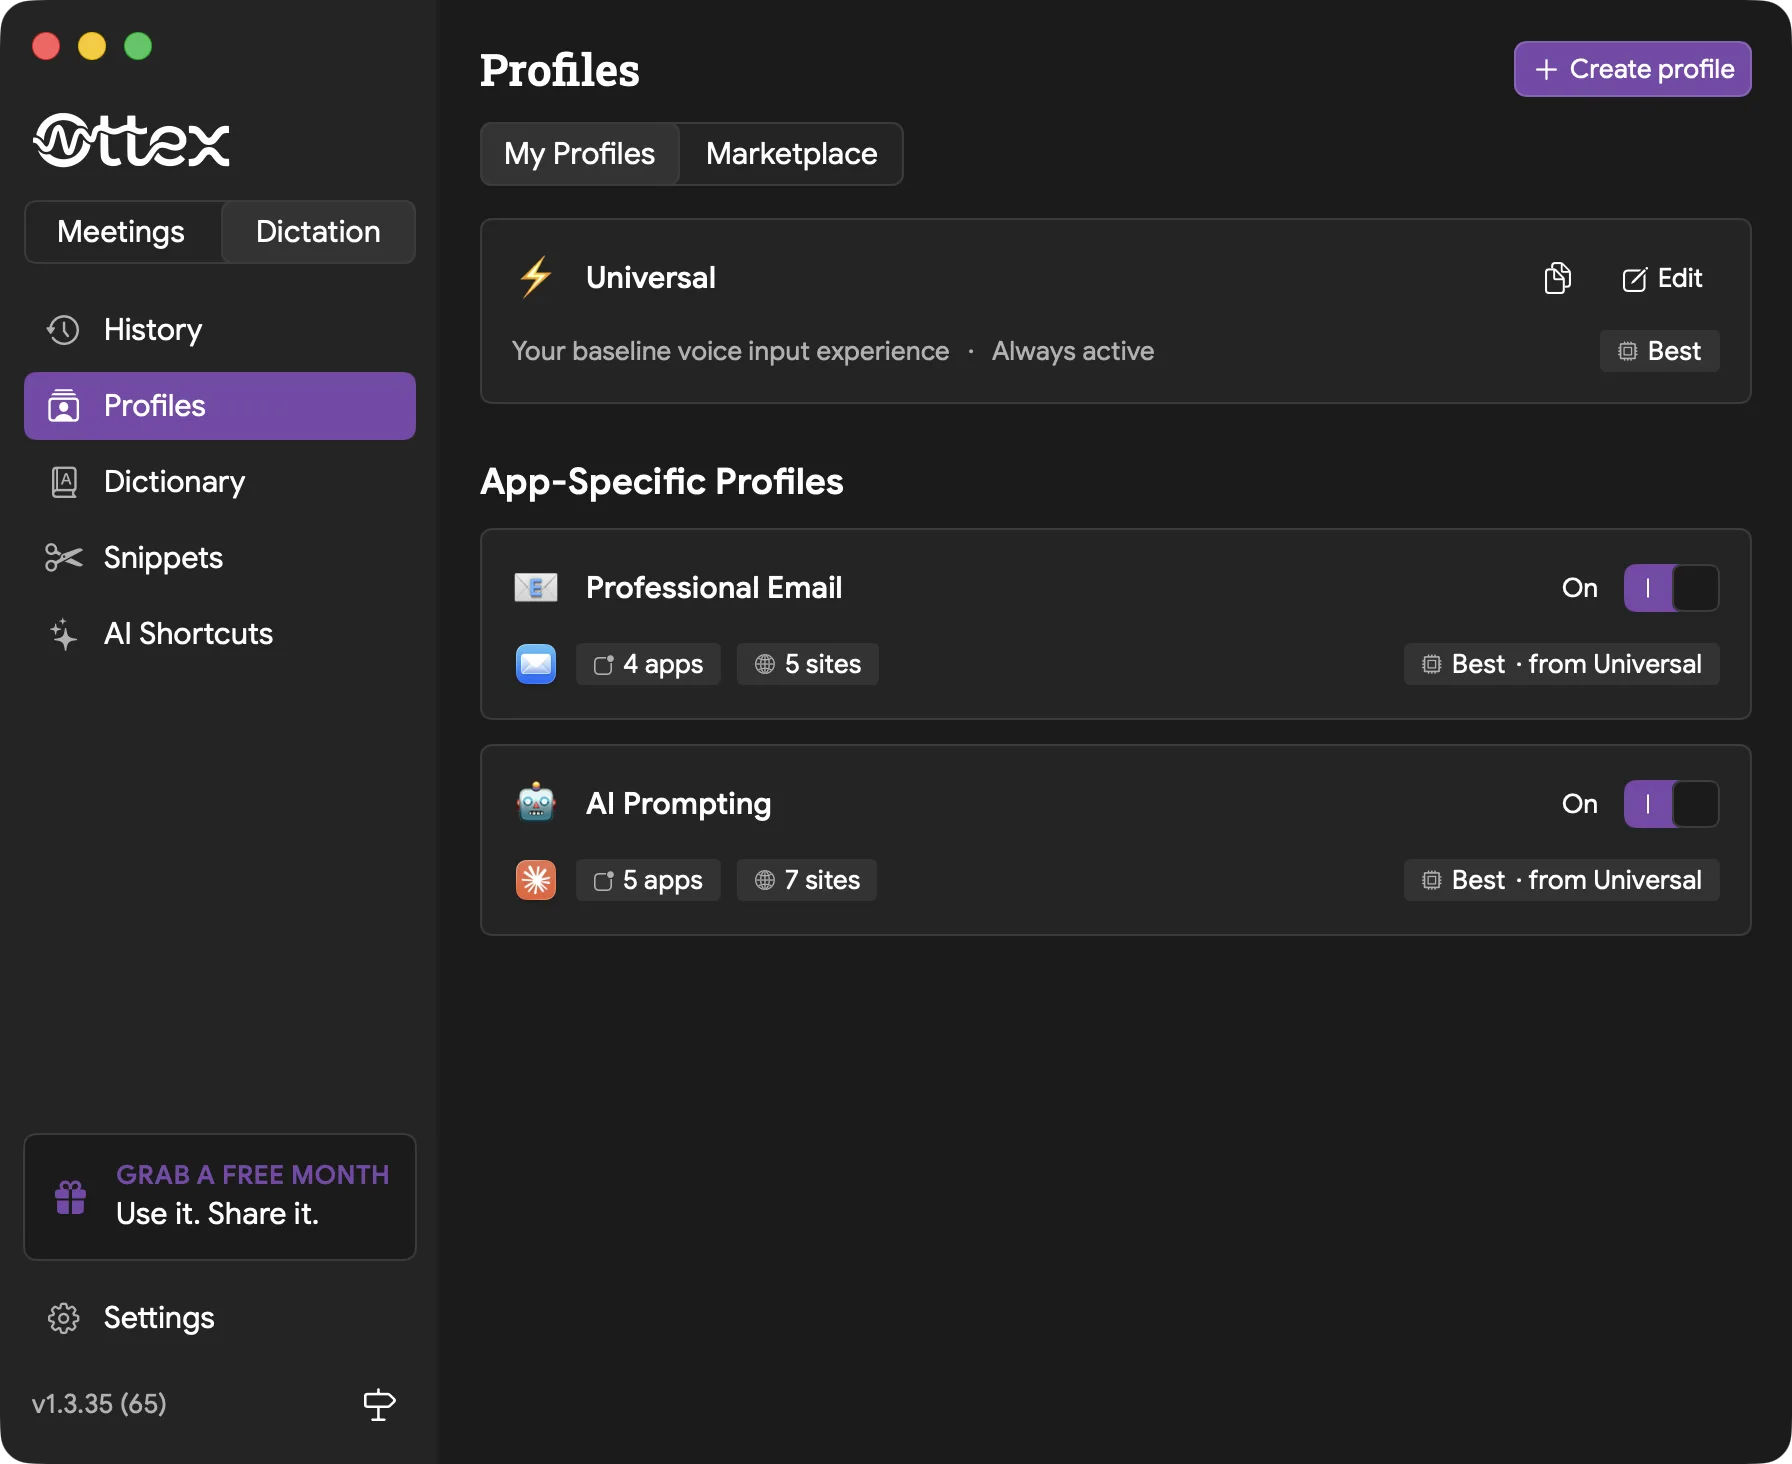Screen dimensions: 1792x1464
Task: Click the AI Prompting robot icon
Action: (x=536, y=803)
